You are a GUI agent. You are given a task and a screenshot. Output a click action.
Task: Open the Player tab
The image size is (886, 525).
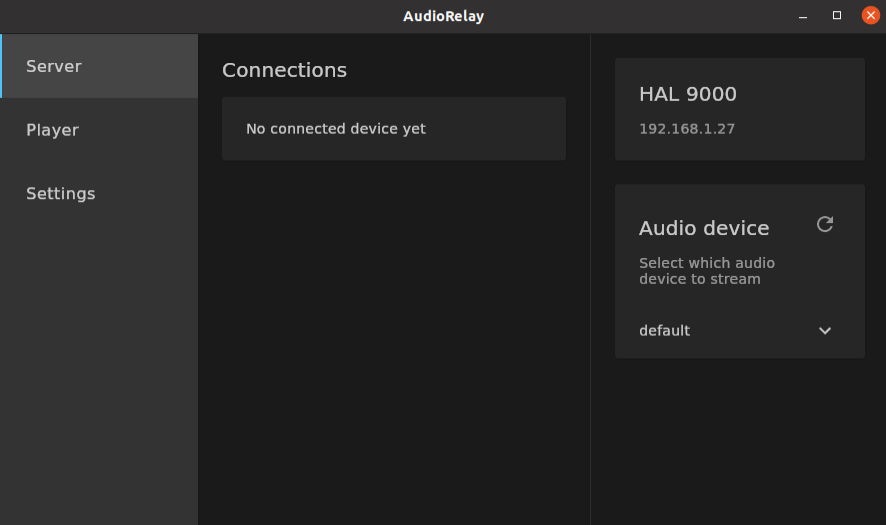click(x=52, y=130)
